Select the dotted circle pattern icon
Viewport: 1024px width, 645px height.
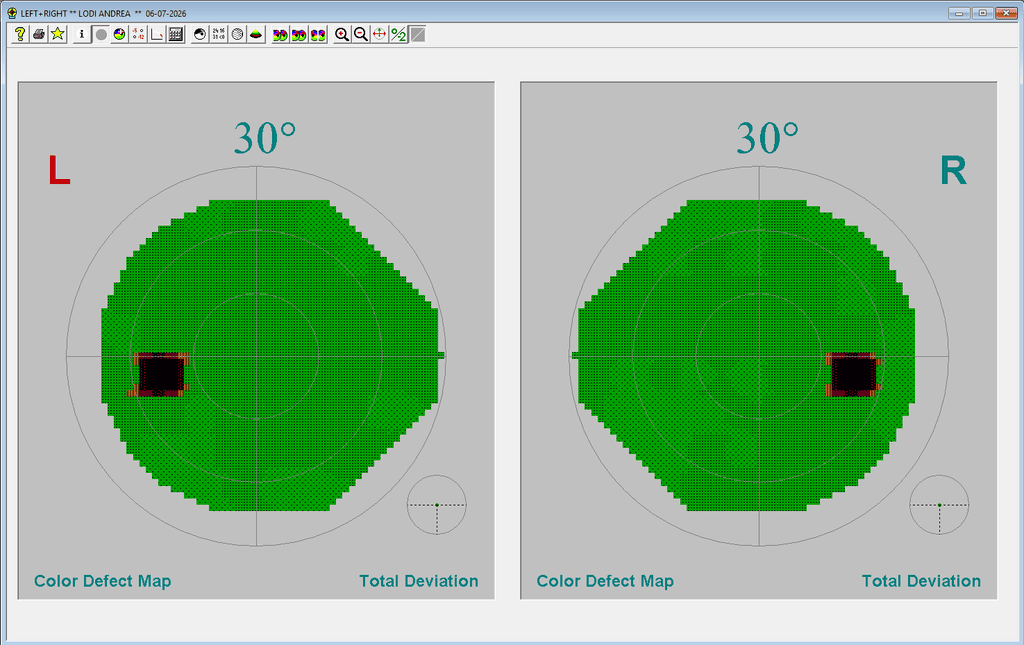pyautogui.click(x=238, y=35)
